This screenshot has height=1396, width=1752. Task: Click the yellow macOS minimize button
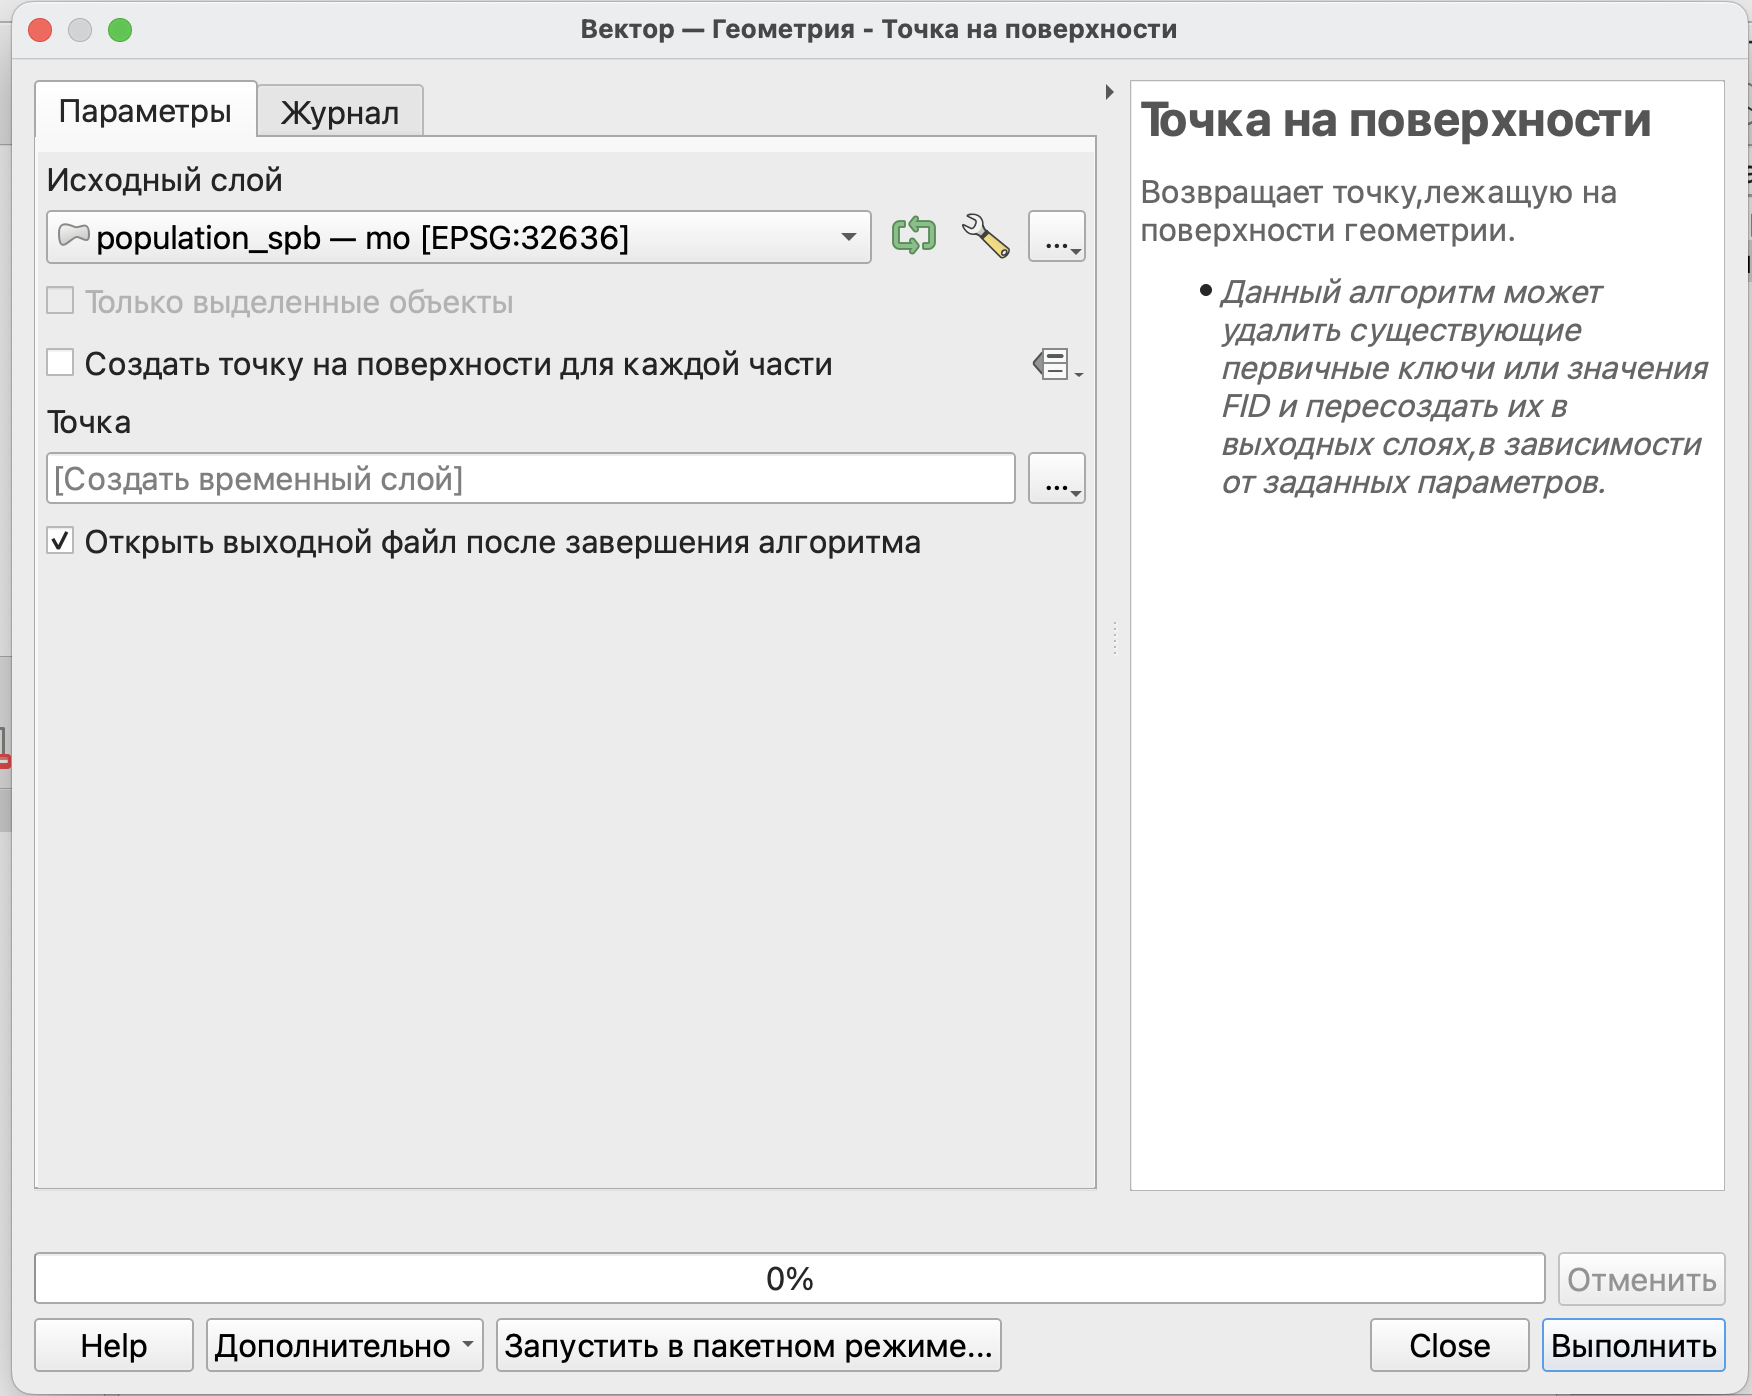tap(80, 30)
